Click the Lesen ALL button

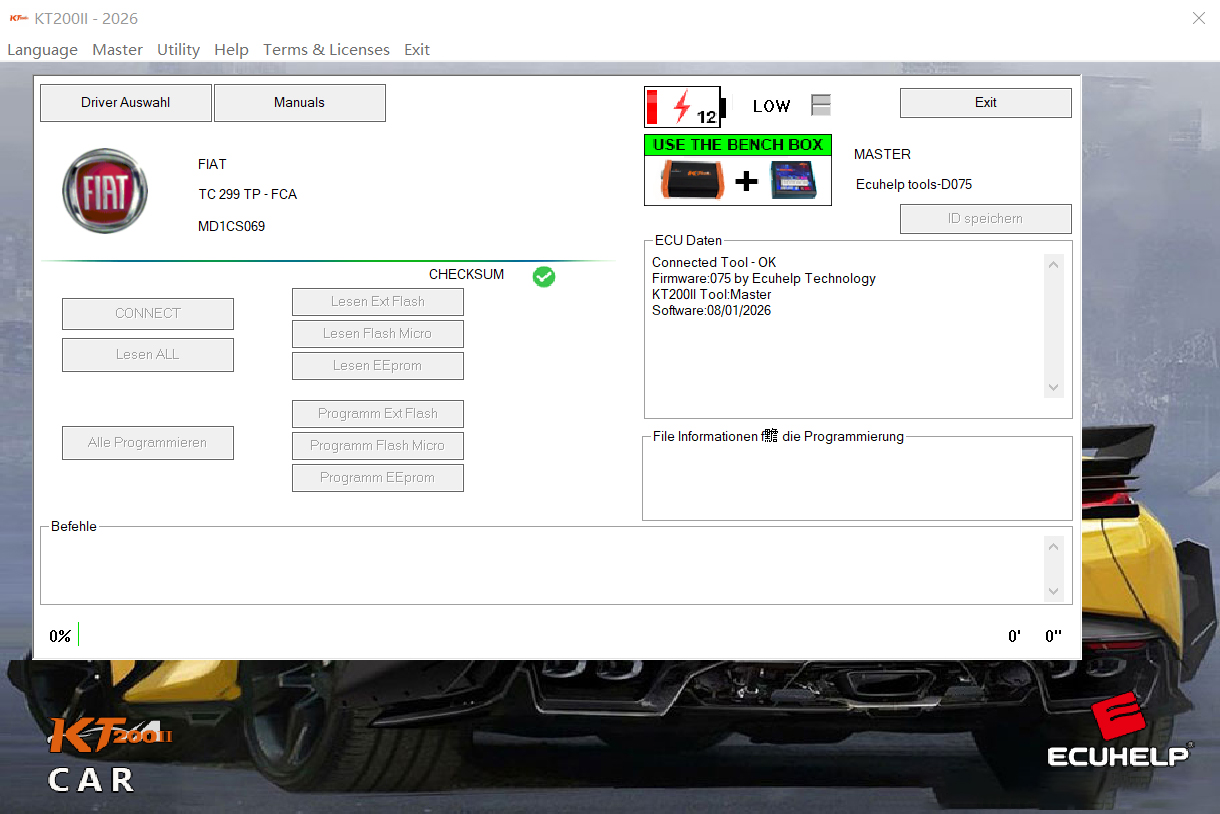pyautogui.click(x=148, y=355)
